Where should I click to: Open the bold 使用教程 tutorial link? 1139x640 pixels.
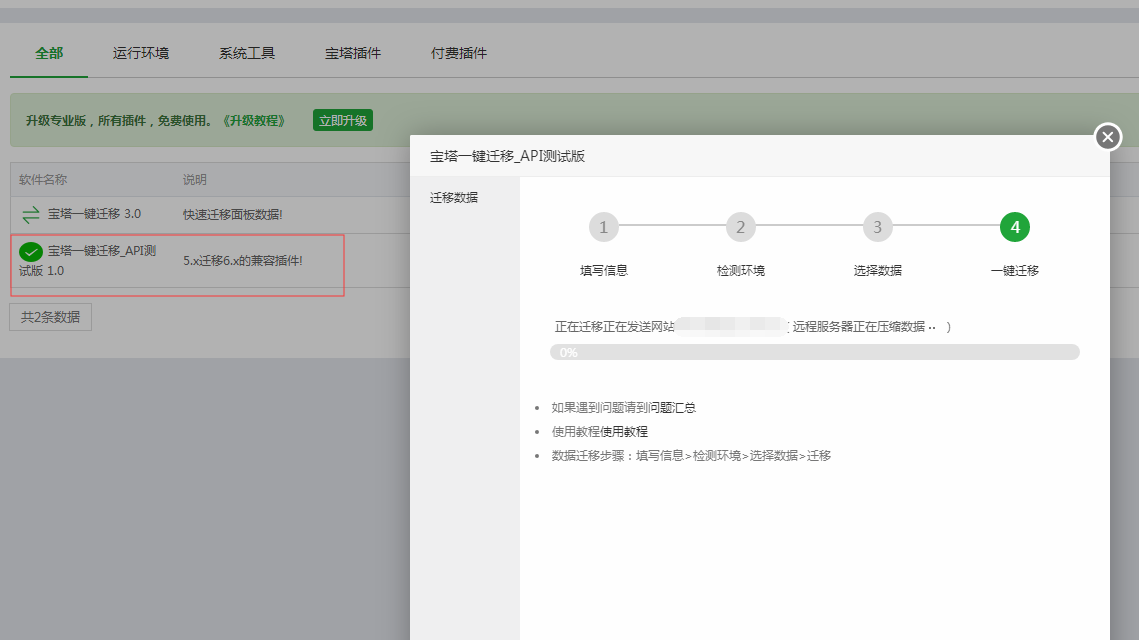click(x=624, y=432)
